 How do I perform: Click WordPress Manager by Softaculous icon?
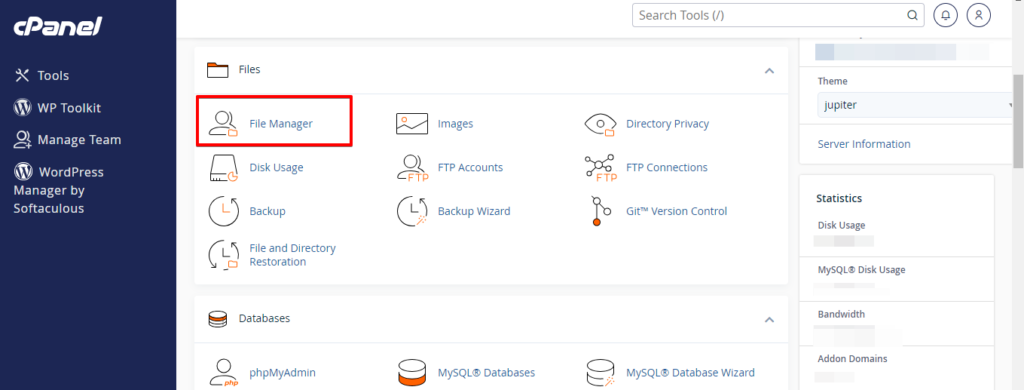tap(23, 172)
